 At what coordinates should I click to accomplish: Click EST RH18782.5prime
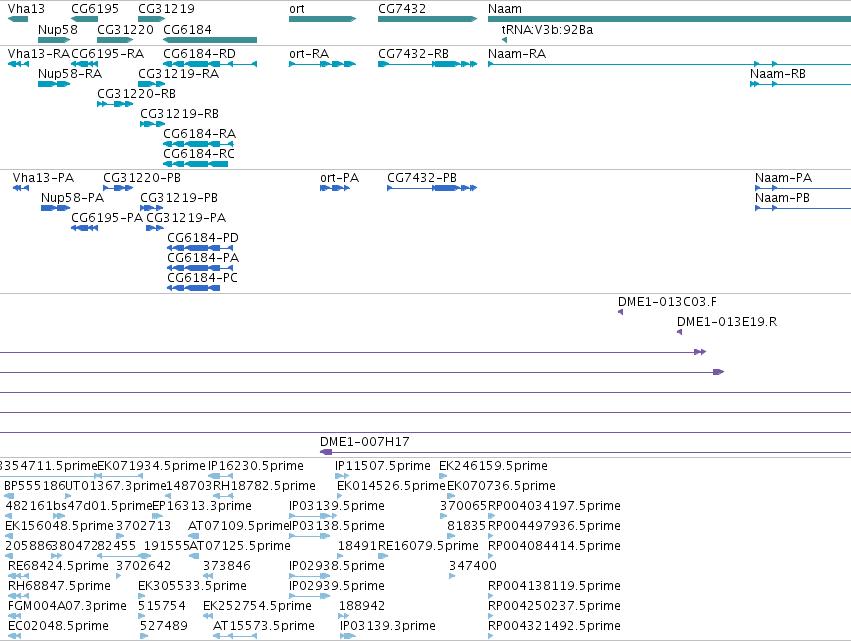264,486
